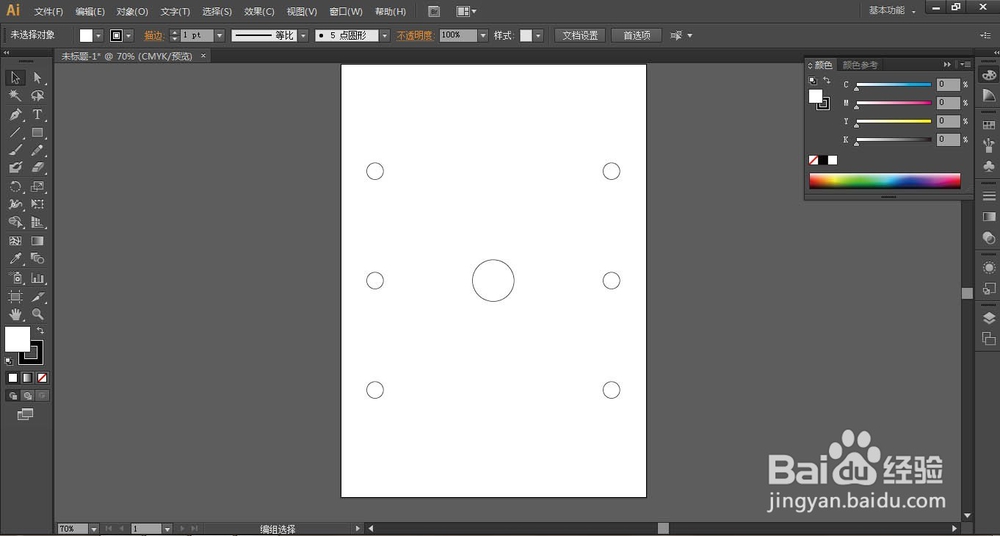Select the Hand tool
This screenshot has width=1000, height=536.
point(15,315)
